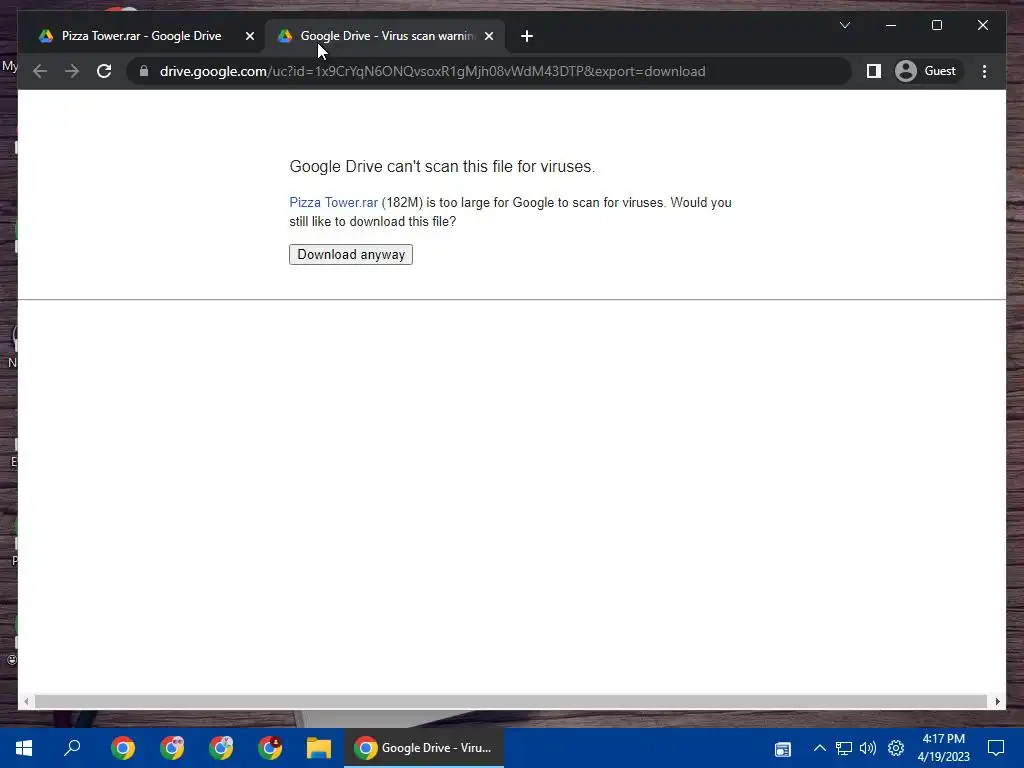Open the notification center
The height and width of the screenshot is (768, 1024).
pyautogui.click(x=996, y=748)
